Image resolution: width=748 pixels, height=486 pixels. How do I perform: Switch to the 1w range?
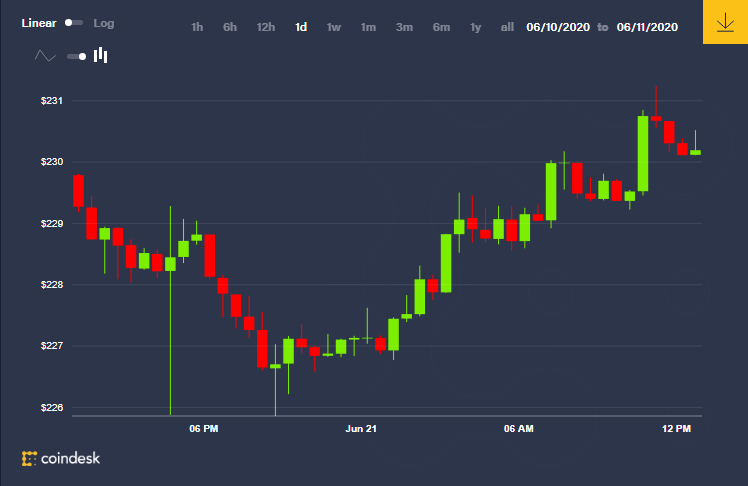pyautogui.click(x=334, y=27)
